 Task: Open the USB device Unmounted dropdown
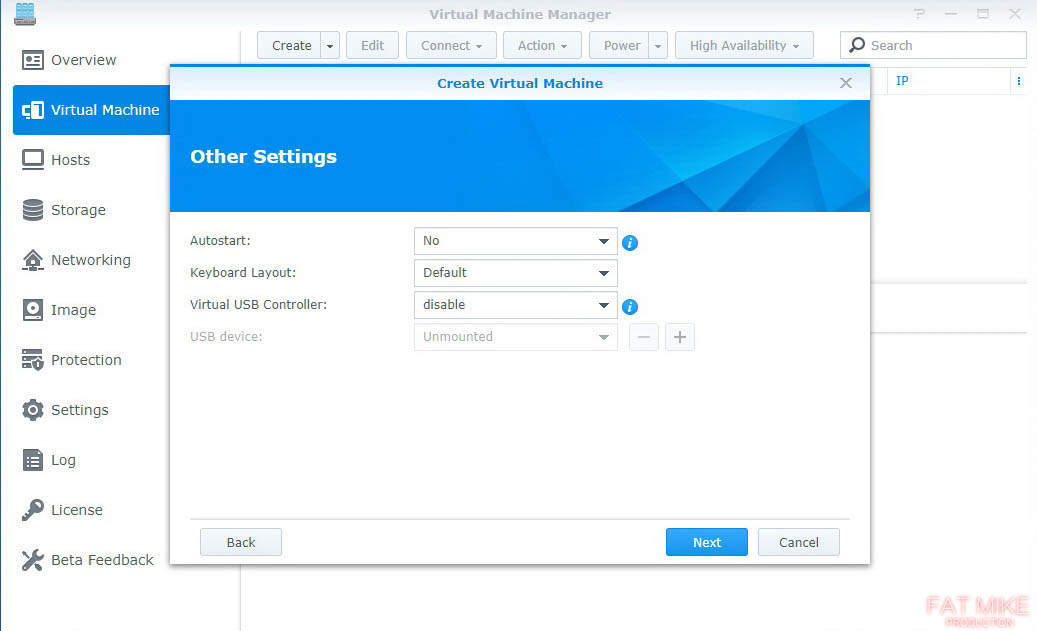[516, 337]
